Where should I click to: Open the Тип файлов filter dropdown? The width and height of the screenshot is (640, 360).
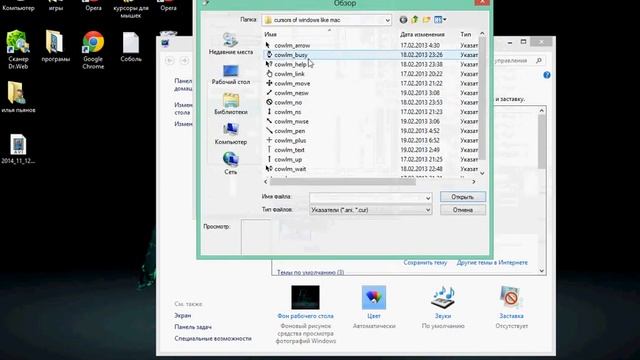point(428,210)
